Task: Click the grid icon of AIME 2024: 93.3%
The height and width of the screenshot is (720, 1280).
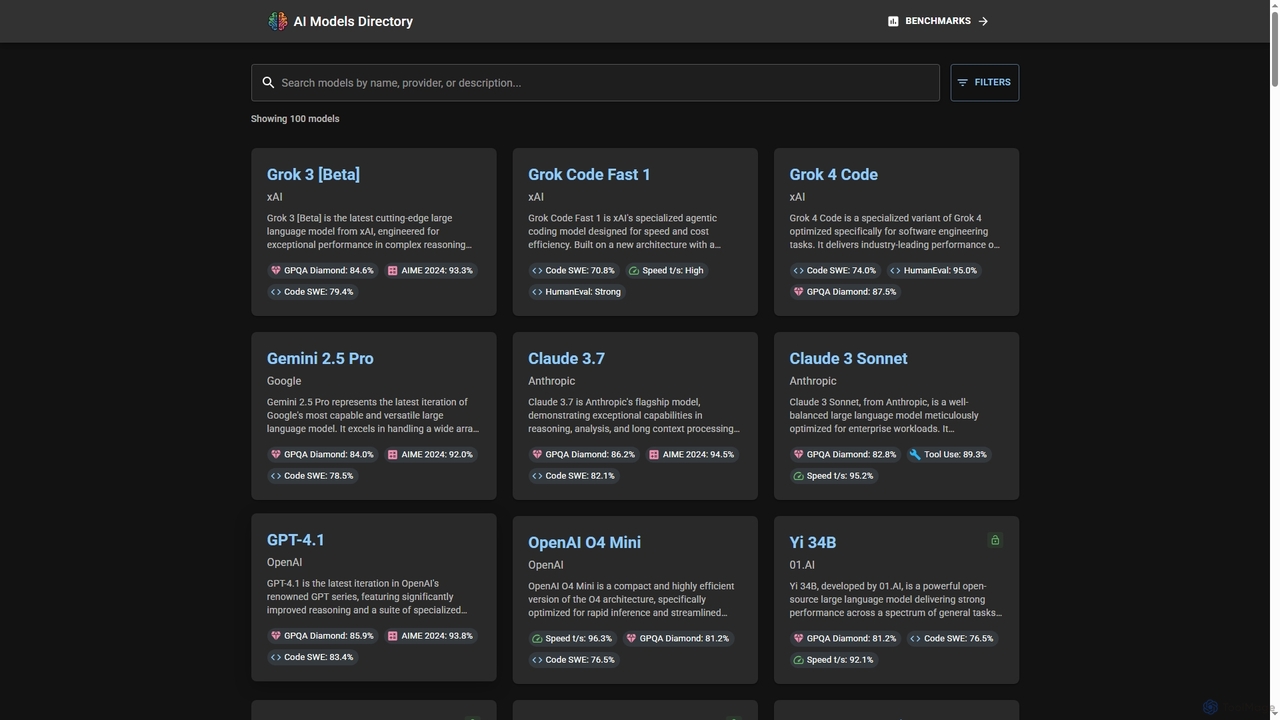Action: (393, 271)
